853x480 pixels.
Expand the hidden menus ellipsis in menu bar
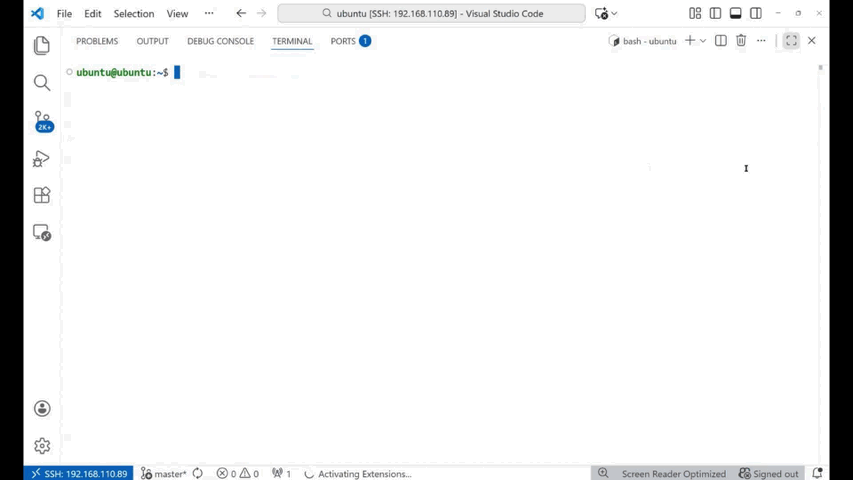pyautogui.click(x=209, y=14)
